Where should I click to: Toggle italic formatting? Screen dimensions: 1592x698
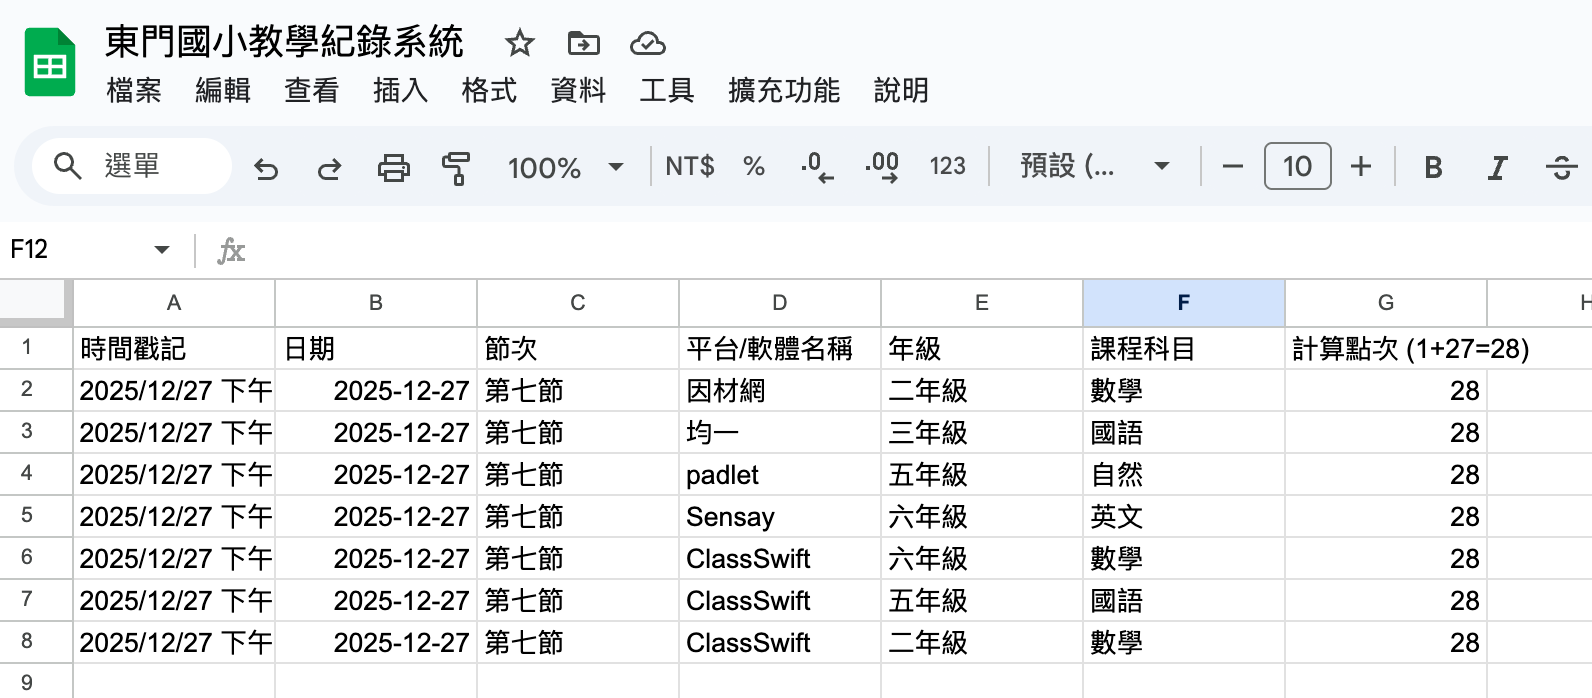tap(1497, 167)
